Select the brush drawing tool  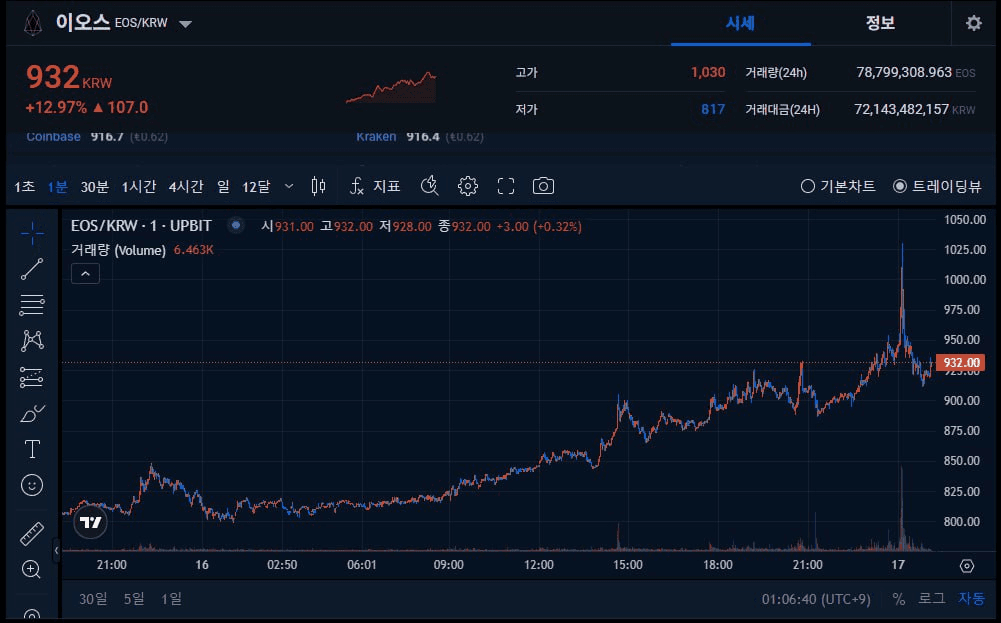(x=32, y=414)
